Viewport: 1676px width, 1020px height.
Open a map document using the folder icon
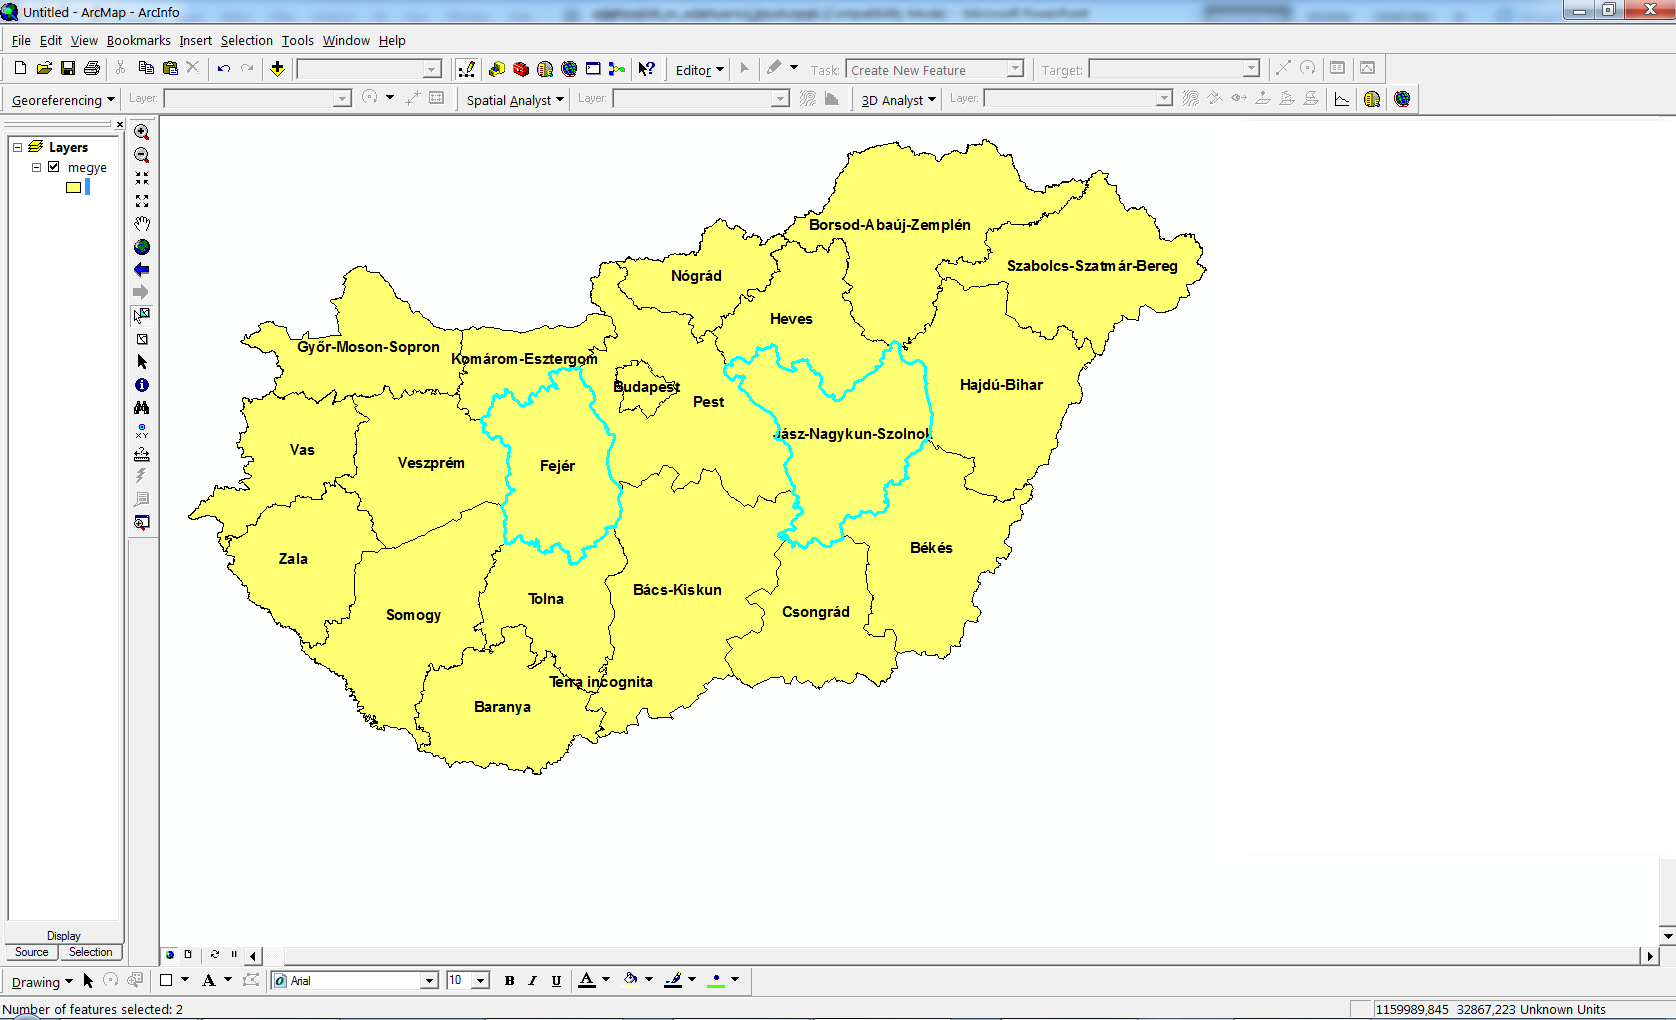pos(44,68)
